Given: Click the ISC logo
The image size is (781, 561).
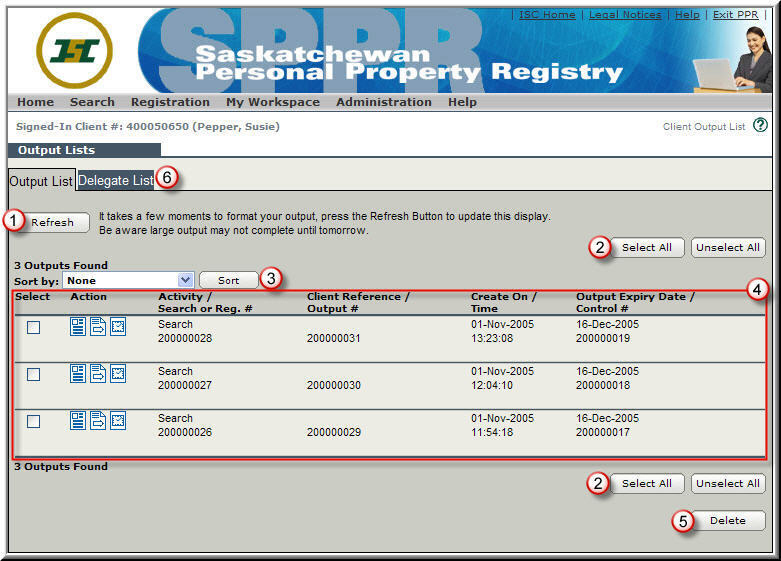Looking at the screenshot, I should pos(75,50).
